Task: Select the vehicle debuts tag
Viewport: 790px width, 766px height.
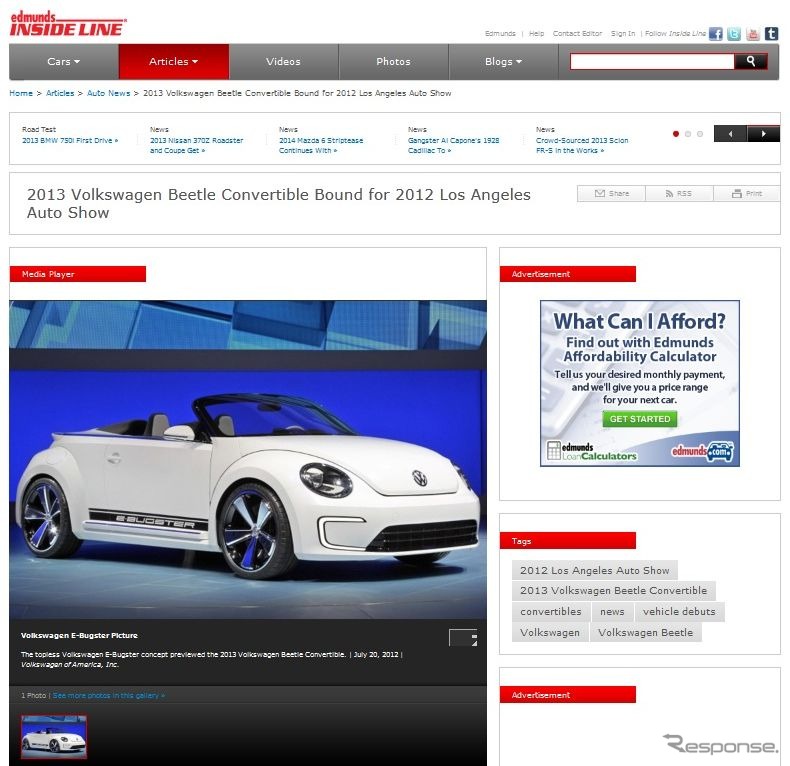Action: pos(679,612)
